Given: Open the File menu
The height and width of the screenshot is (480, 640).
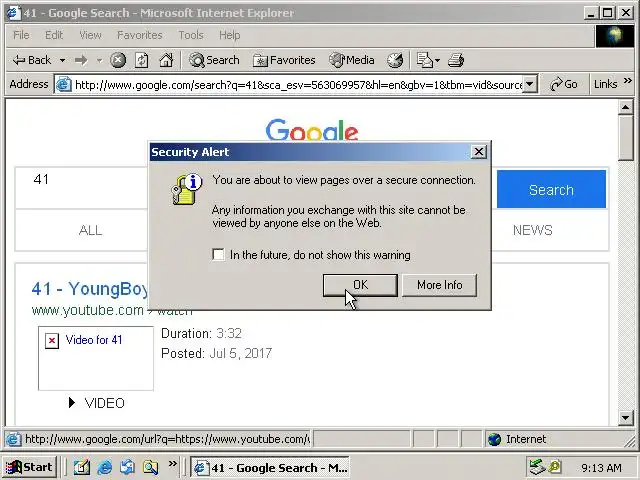Looking at the screenshot, I should (x=21, y=35).
